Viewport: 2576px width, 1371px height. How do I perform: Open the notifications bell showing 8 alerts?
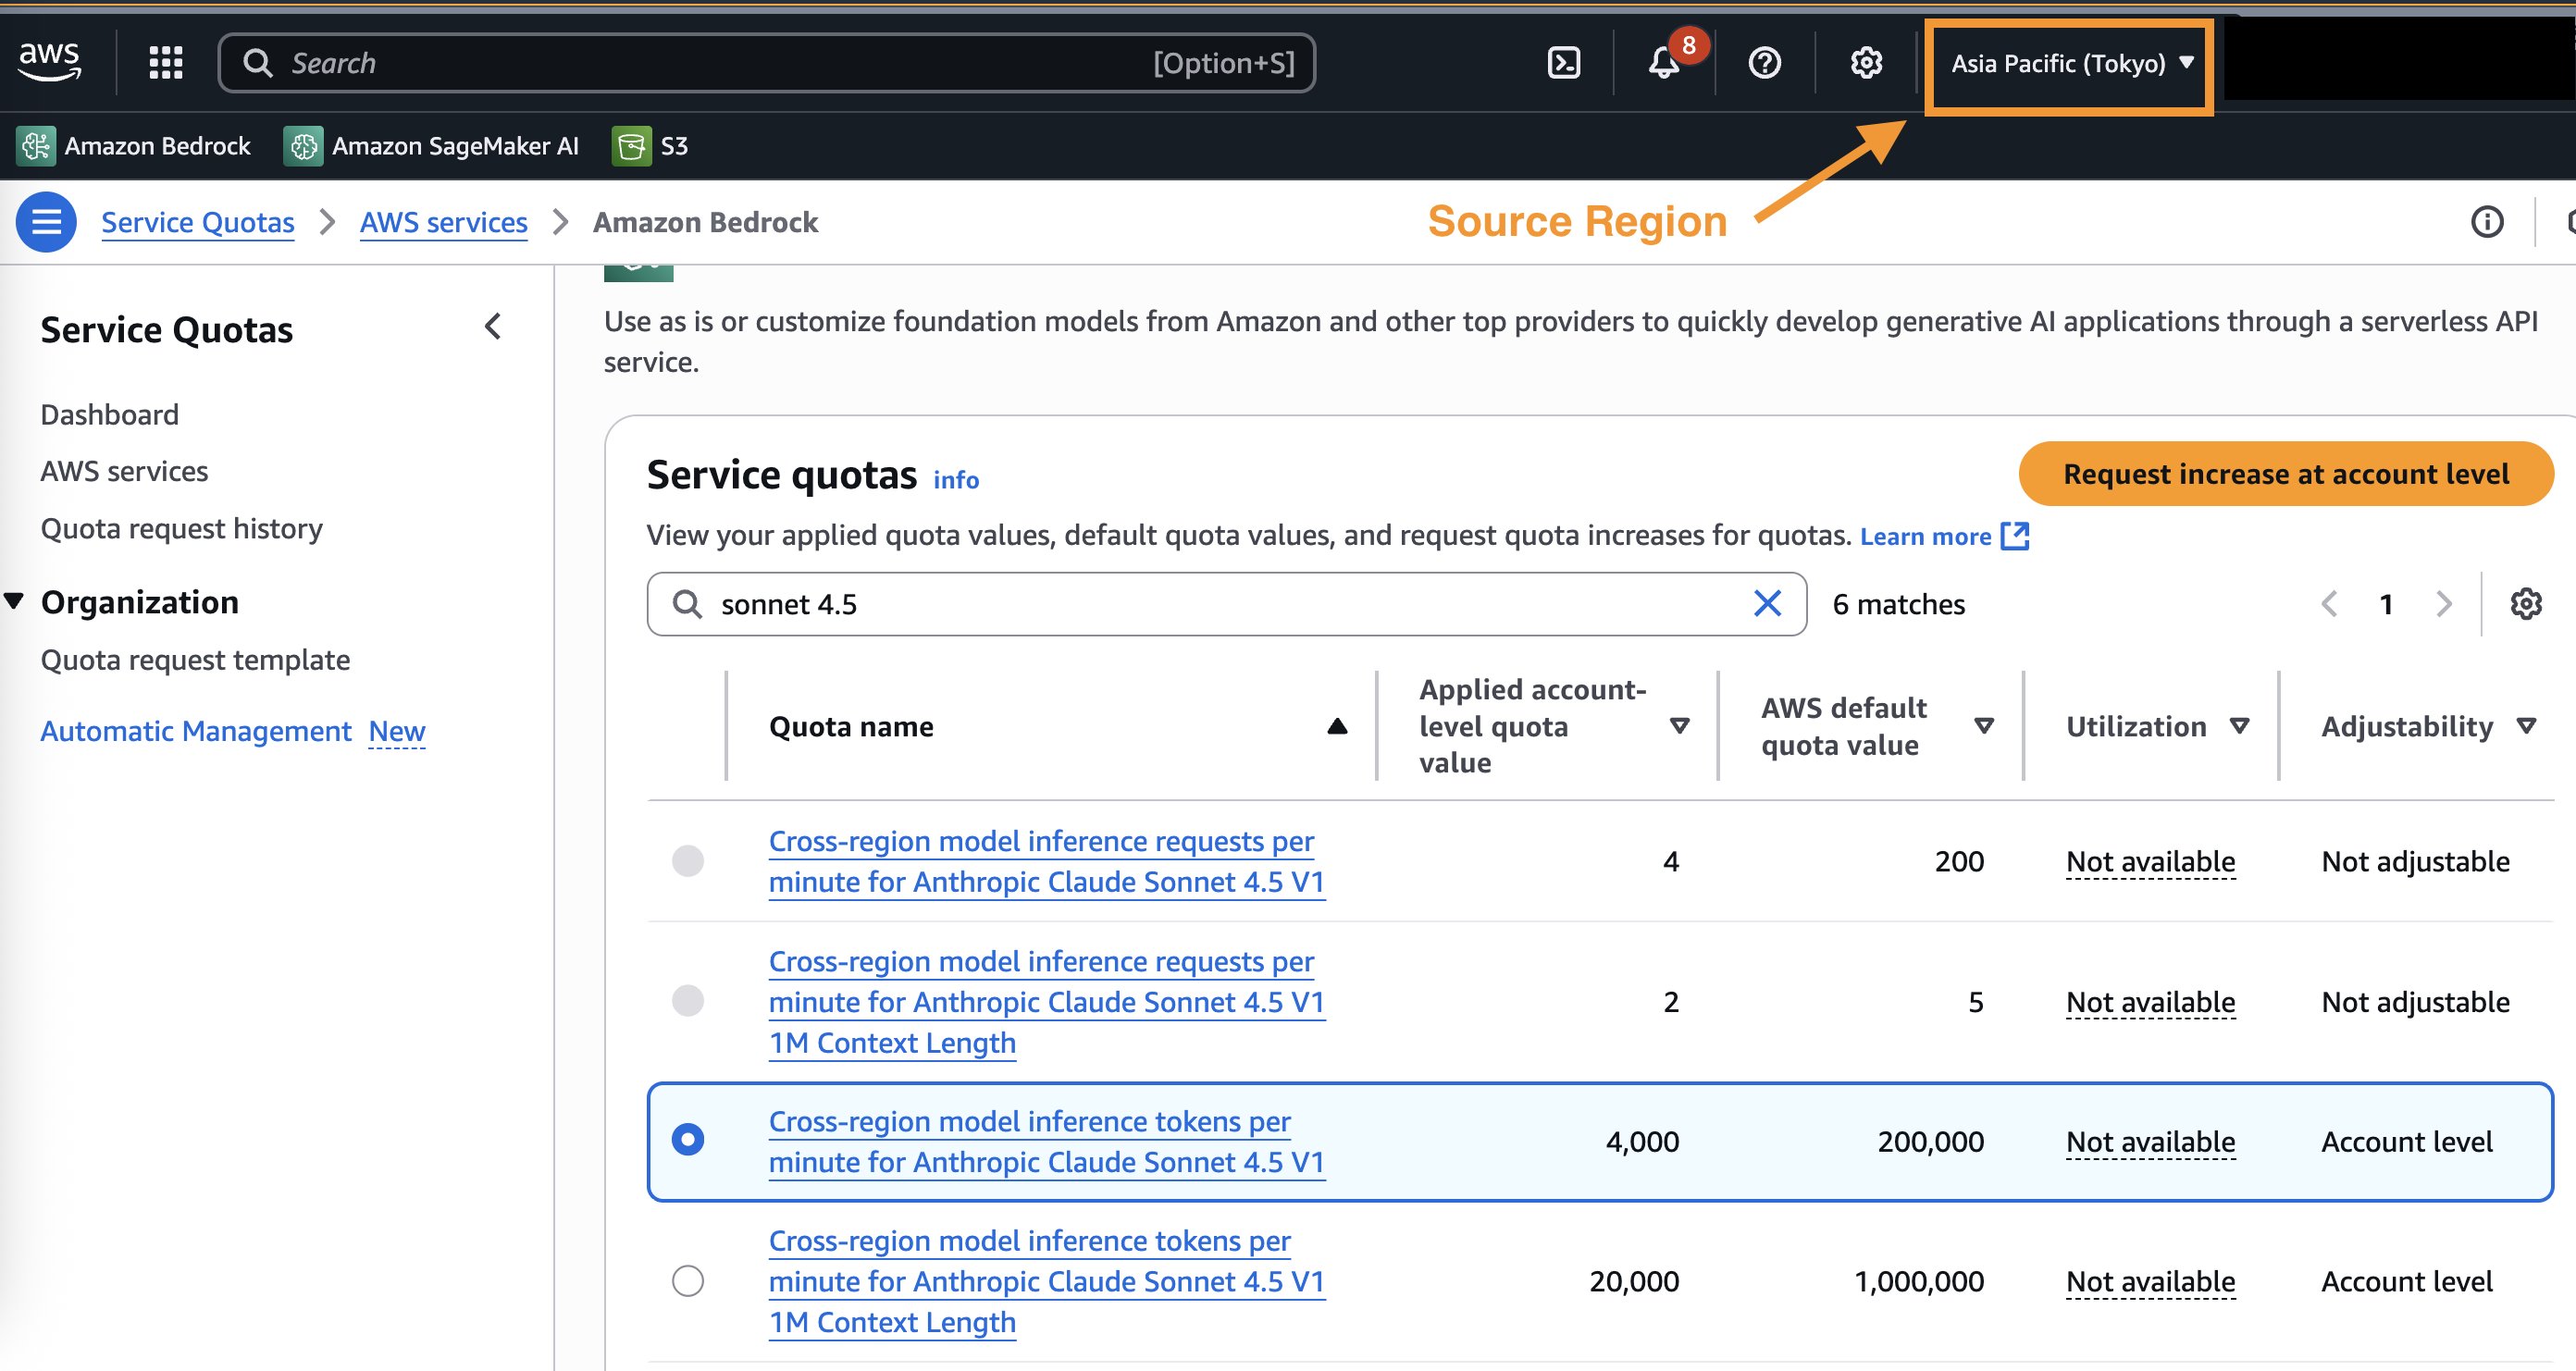tap(1665, 63)
